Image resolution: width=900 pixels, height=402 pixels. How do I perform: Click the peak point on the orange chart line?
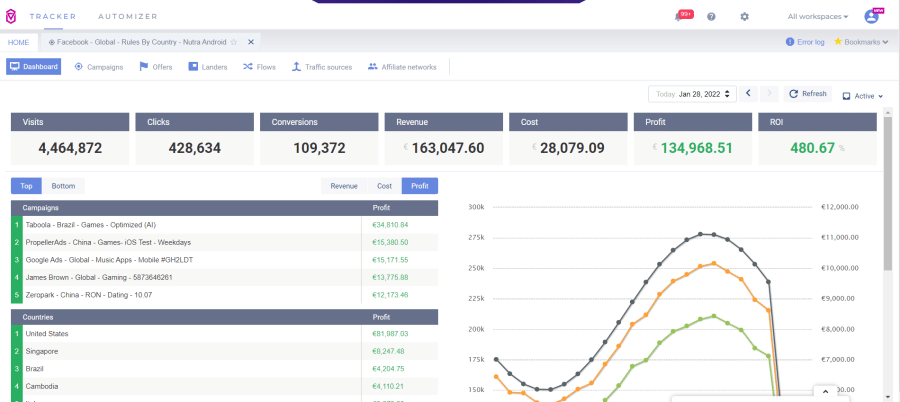click(x=713, y=263)
